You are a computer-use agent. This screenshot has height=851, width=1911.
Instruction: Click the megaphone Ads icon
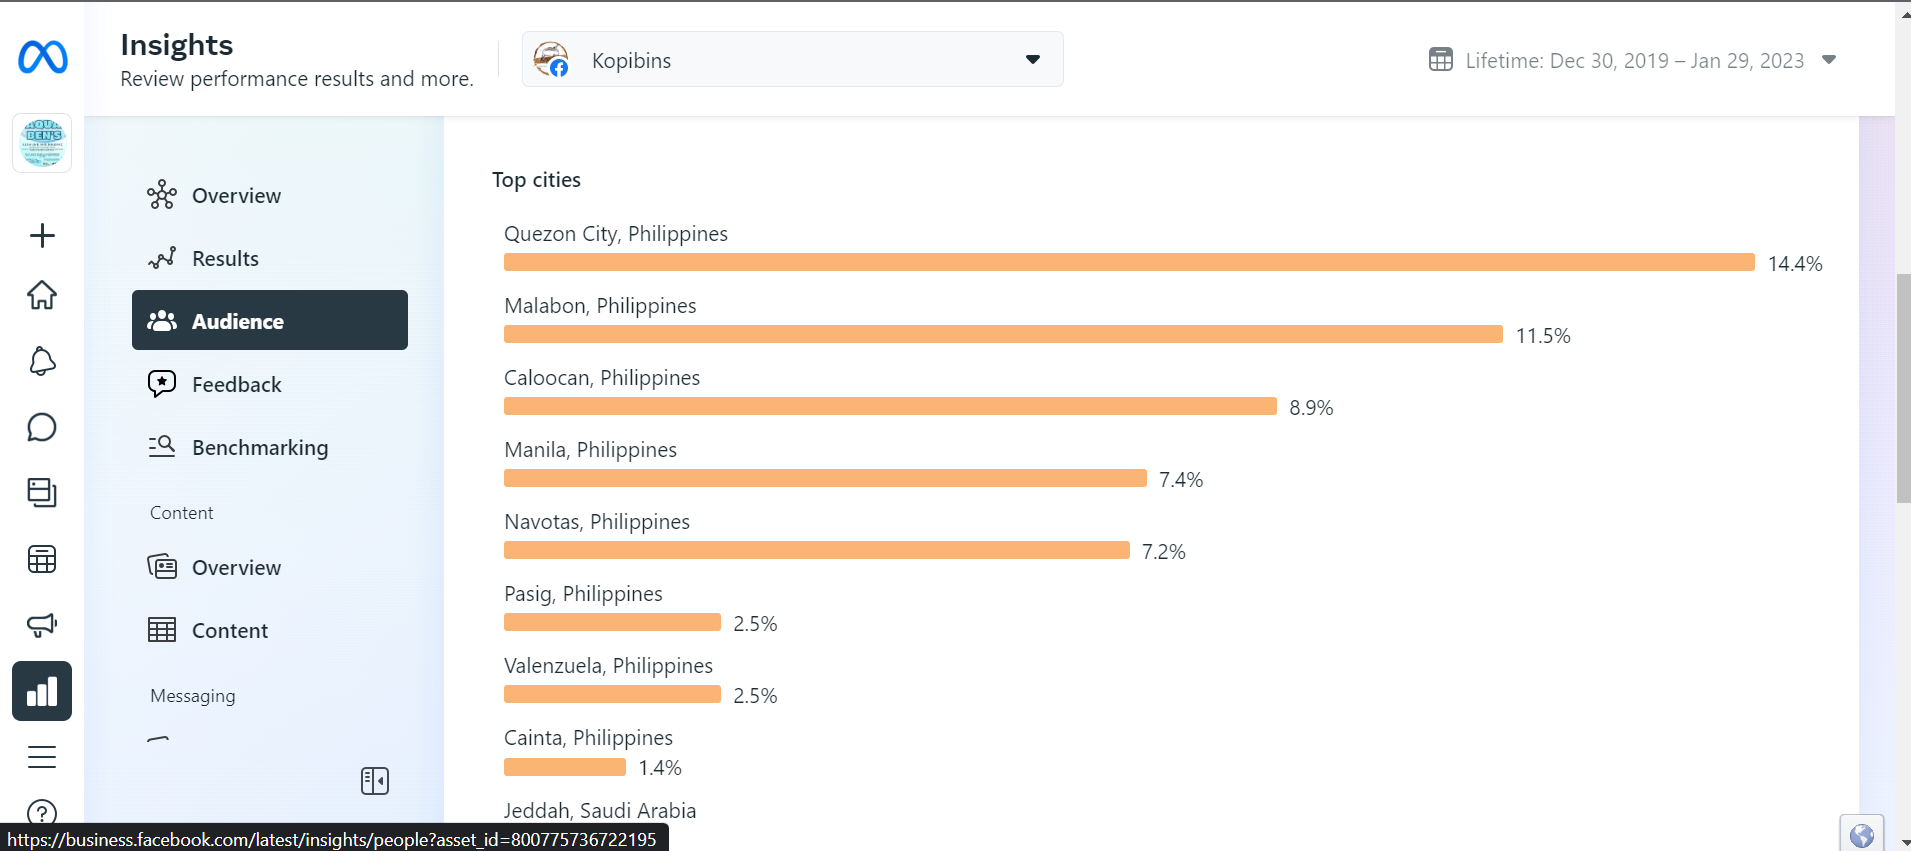42,625
